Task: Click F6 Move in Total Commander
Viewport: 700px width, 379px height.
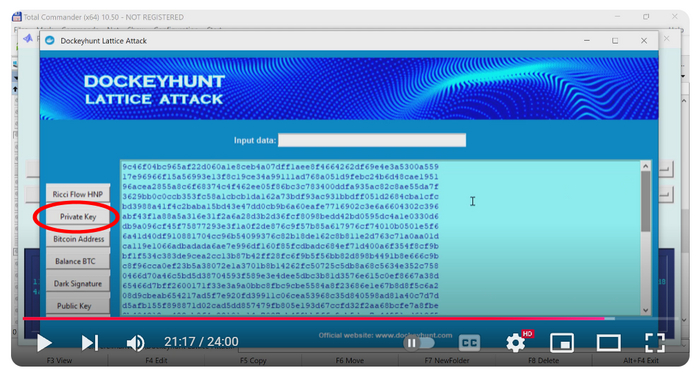Action: click(350, 360)
